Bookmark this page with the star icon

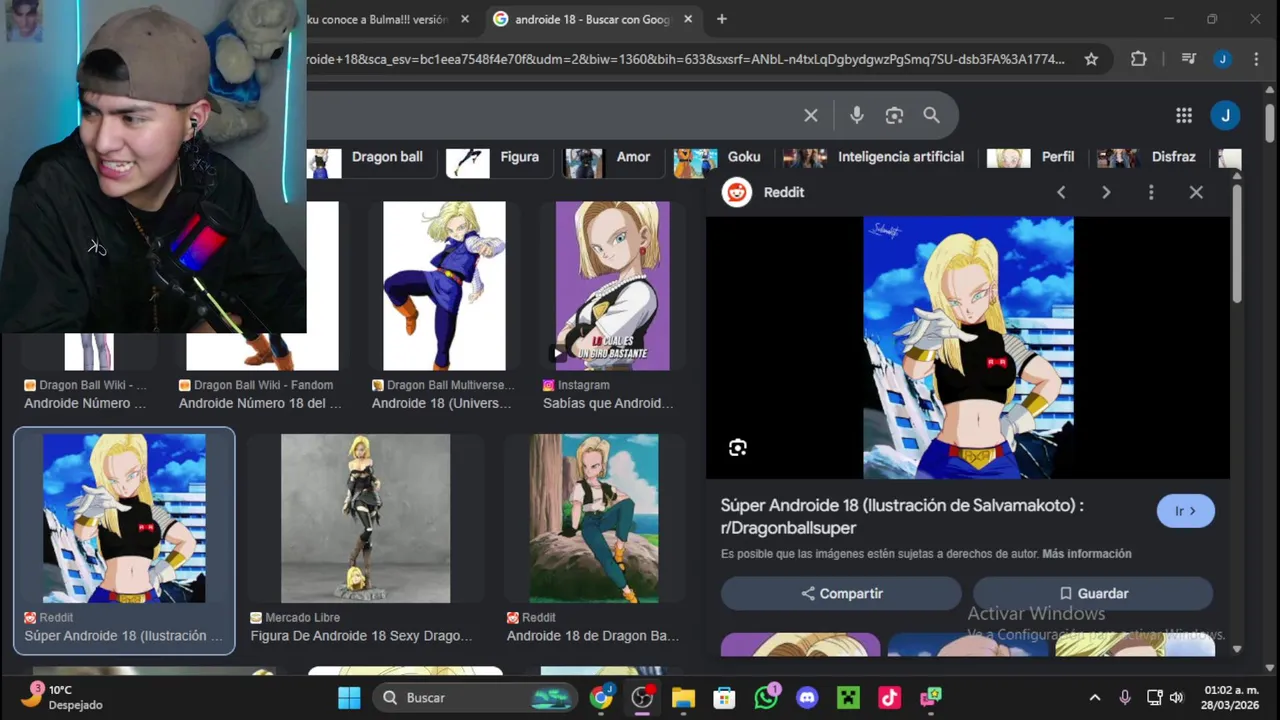point(1091,59)
